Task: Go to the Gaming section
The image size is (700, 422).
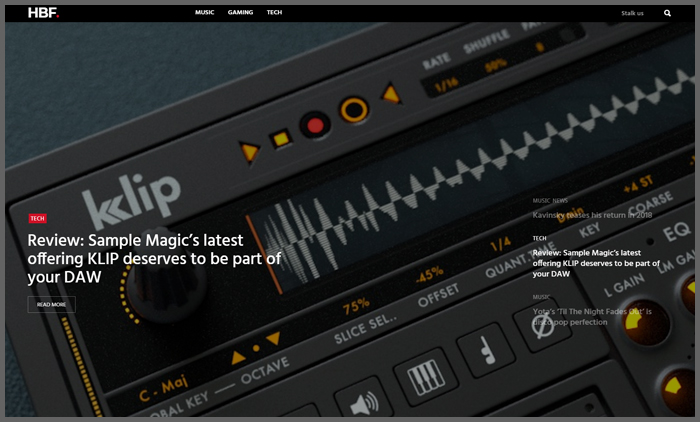Action: [x=240, y=13]
